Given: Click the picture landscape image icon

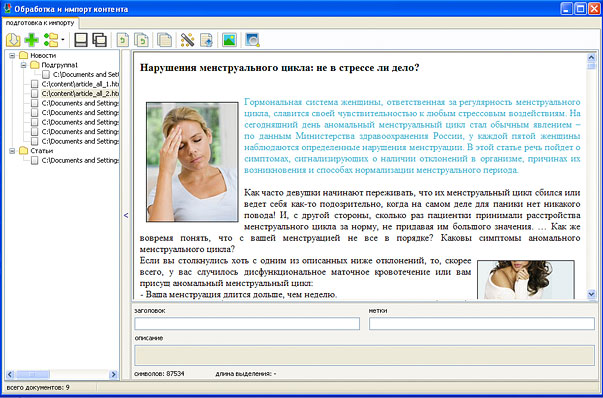Looking at the screenshot, I should coord(230,40).
